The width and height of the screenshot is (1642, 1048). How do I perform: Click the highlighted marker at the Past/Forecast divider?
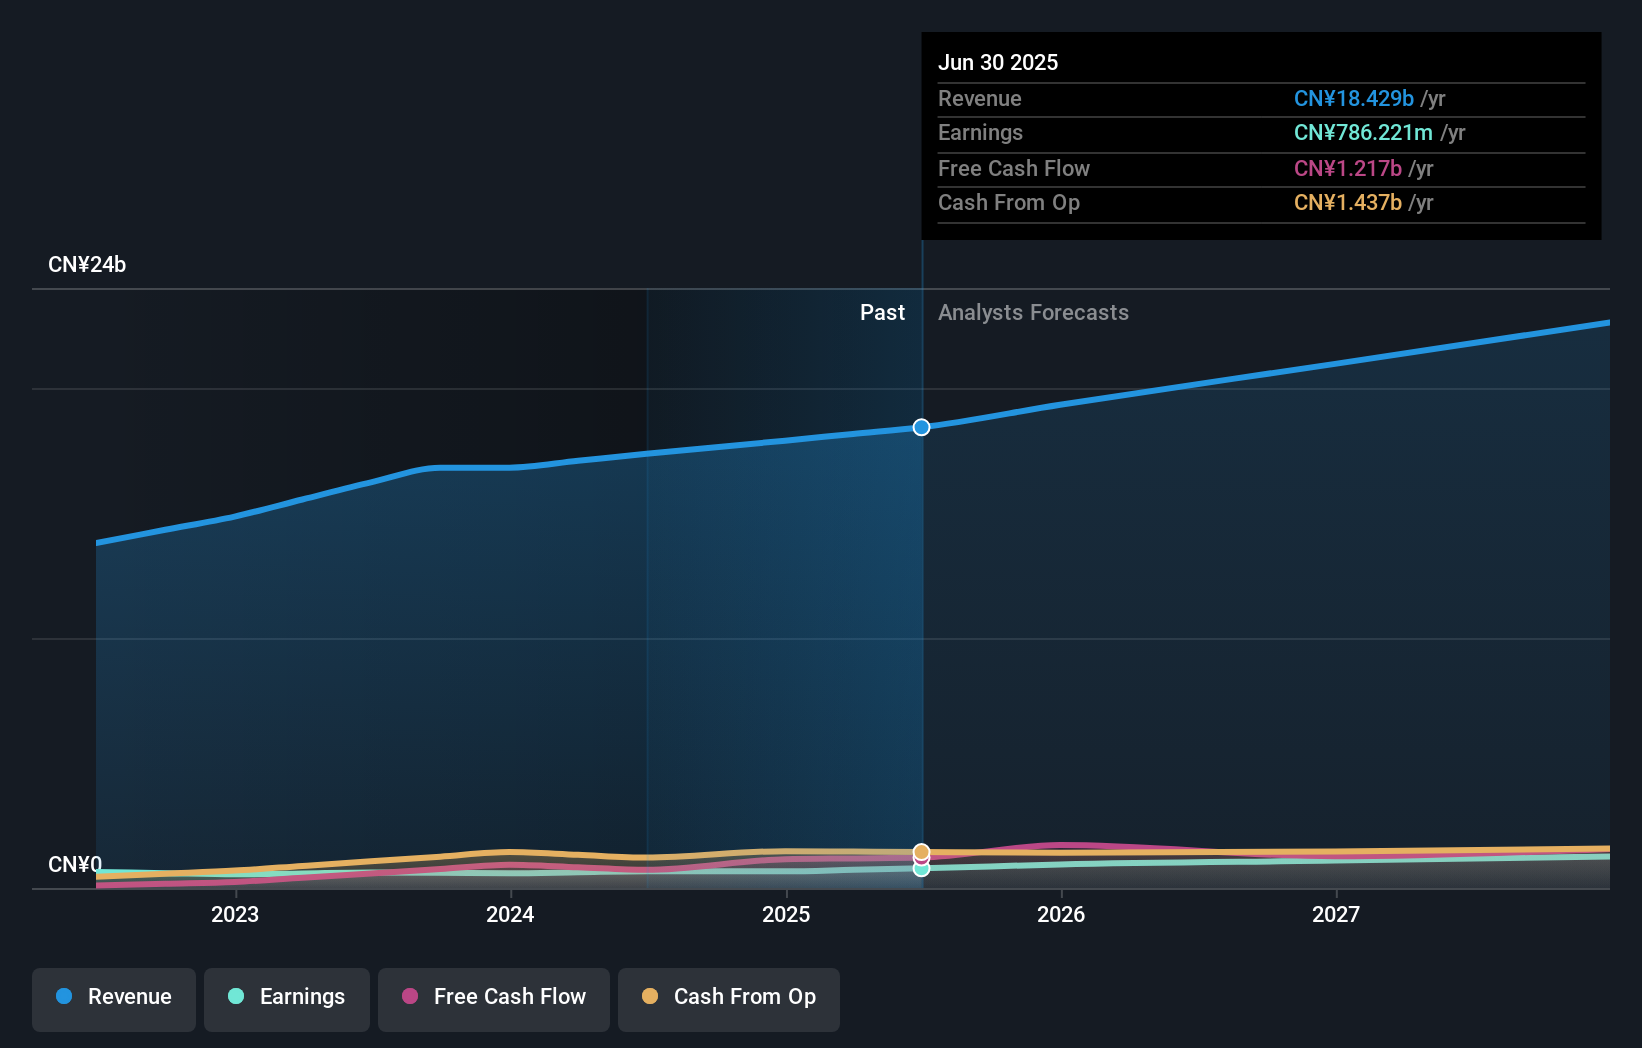921,427
